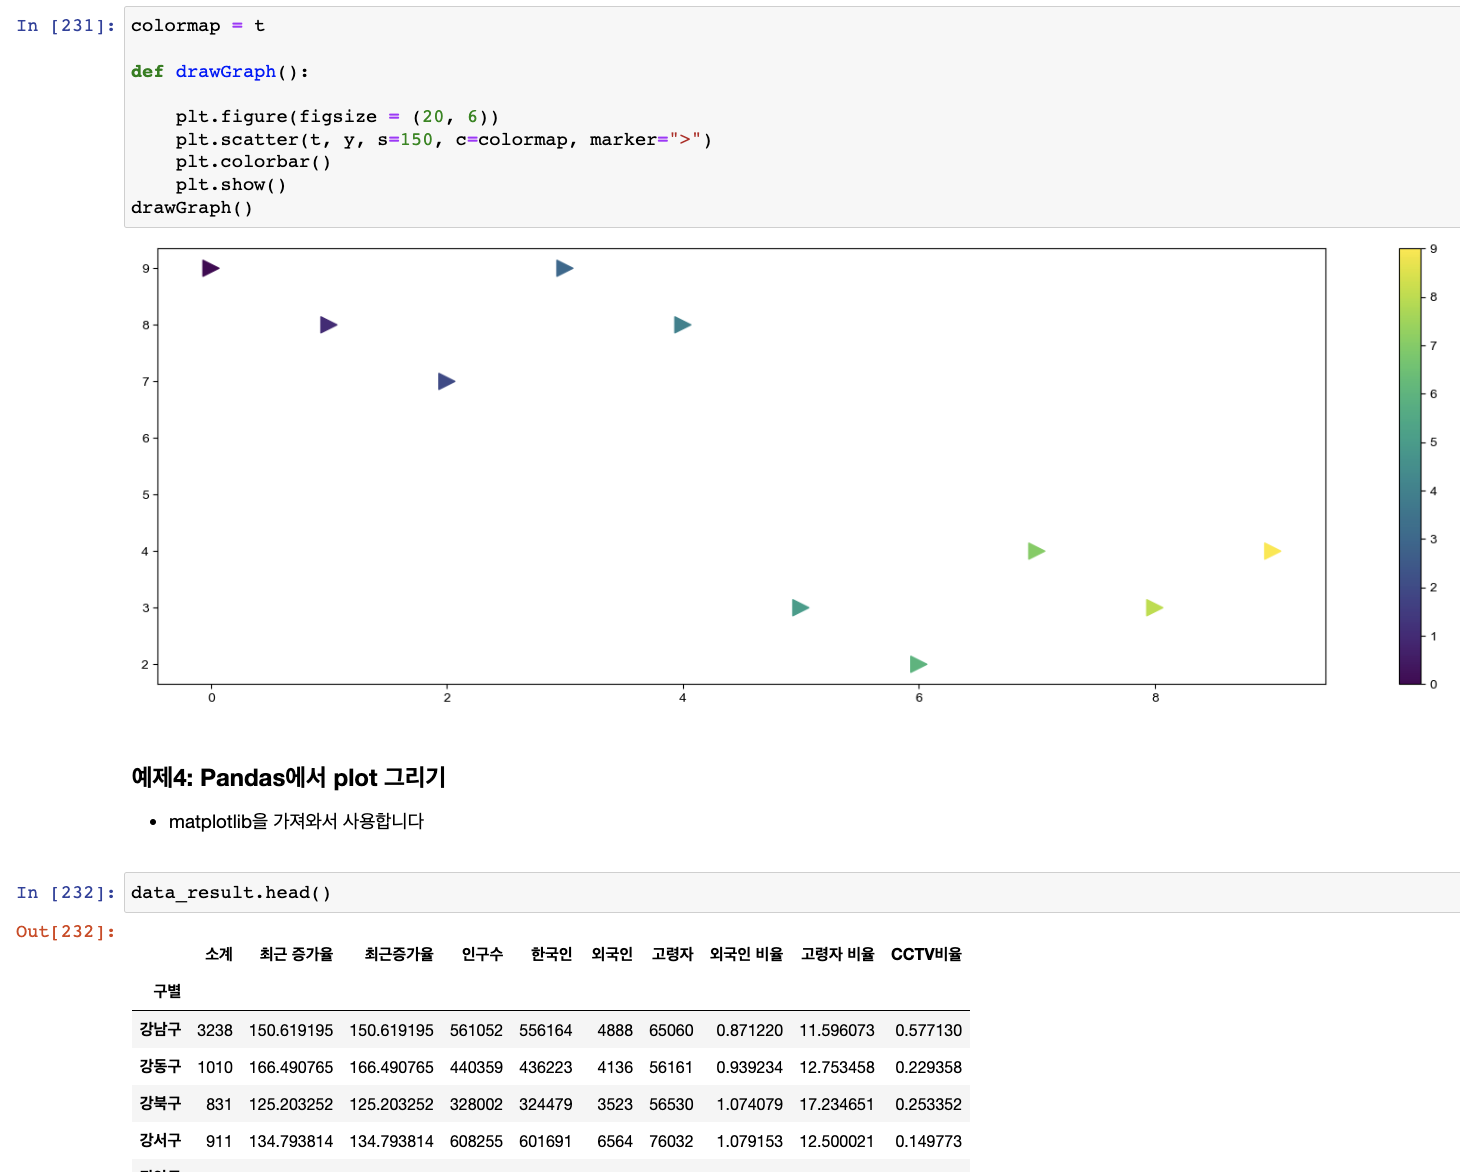
Task: Click the '강동구' row label
Action: (160, 1066)
